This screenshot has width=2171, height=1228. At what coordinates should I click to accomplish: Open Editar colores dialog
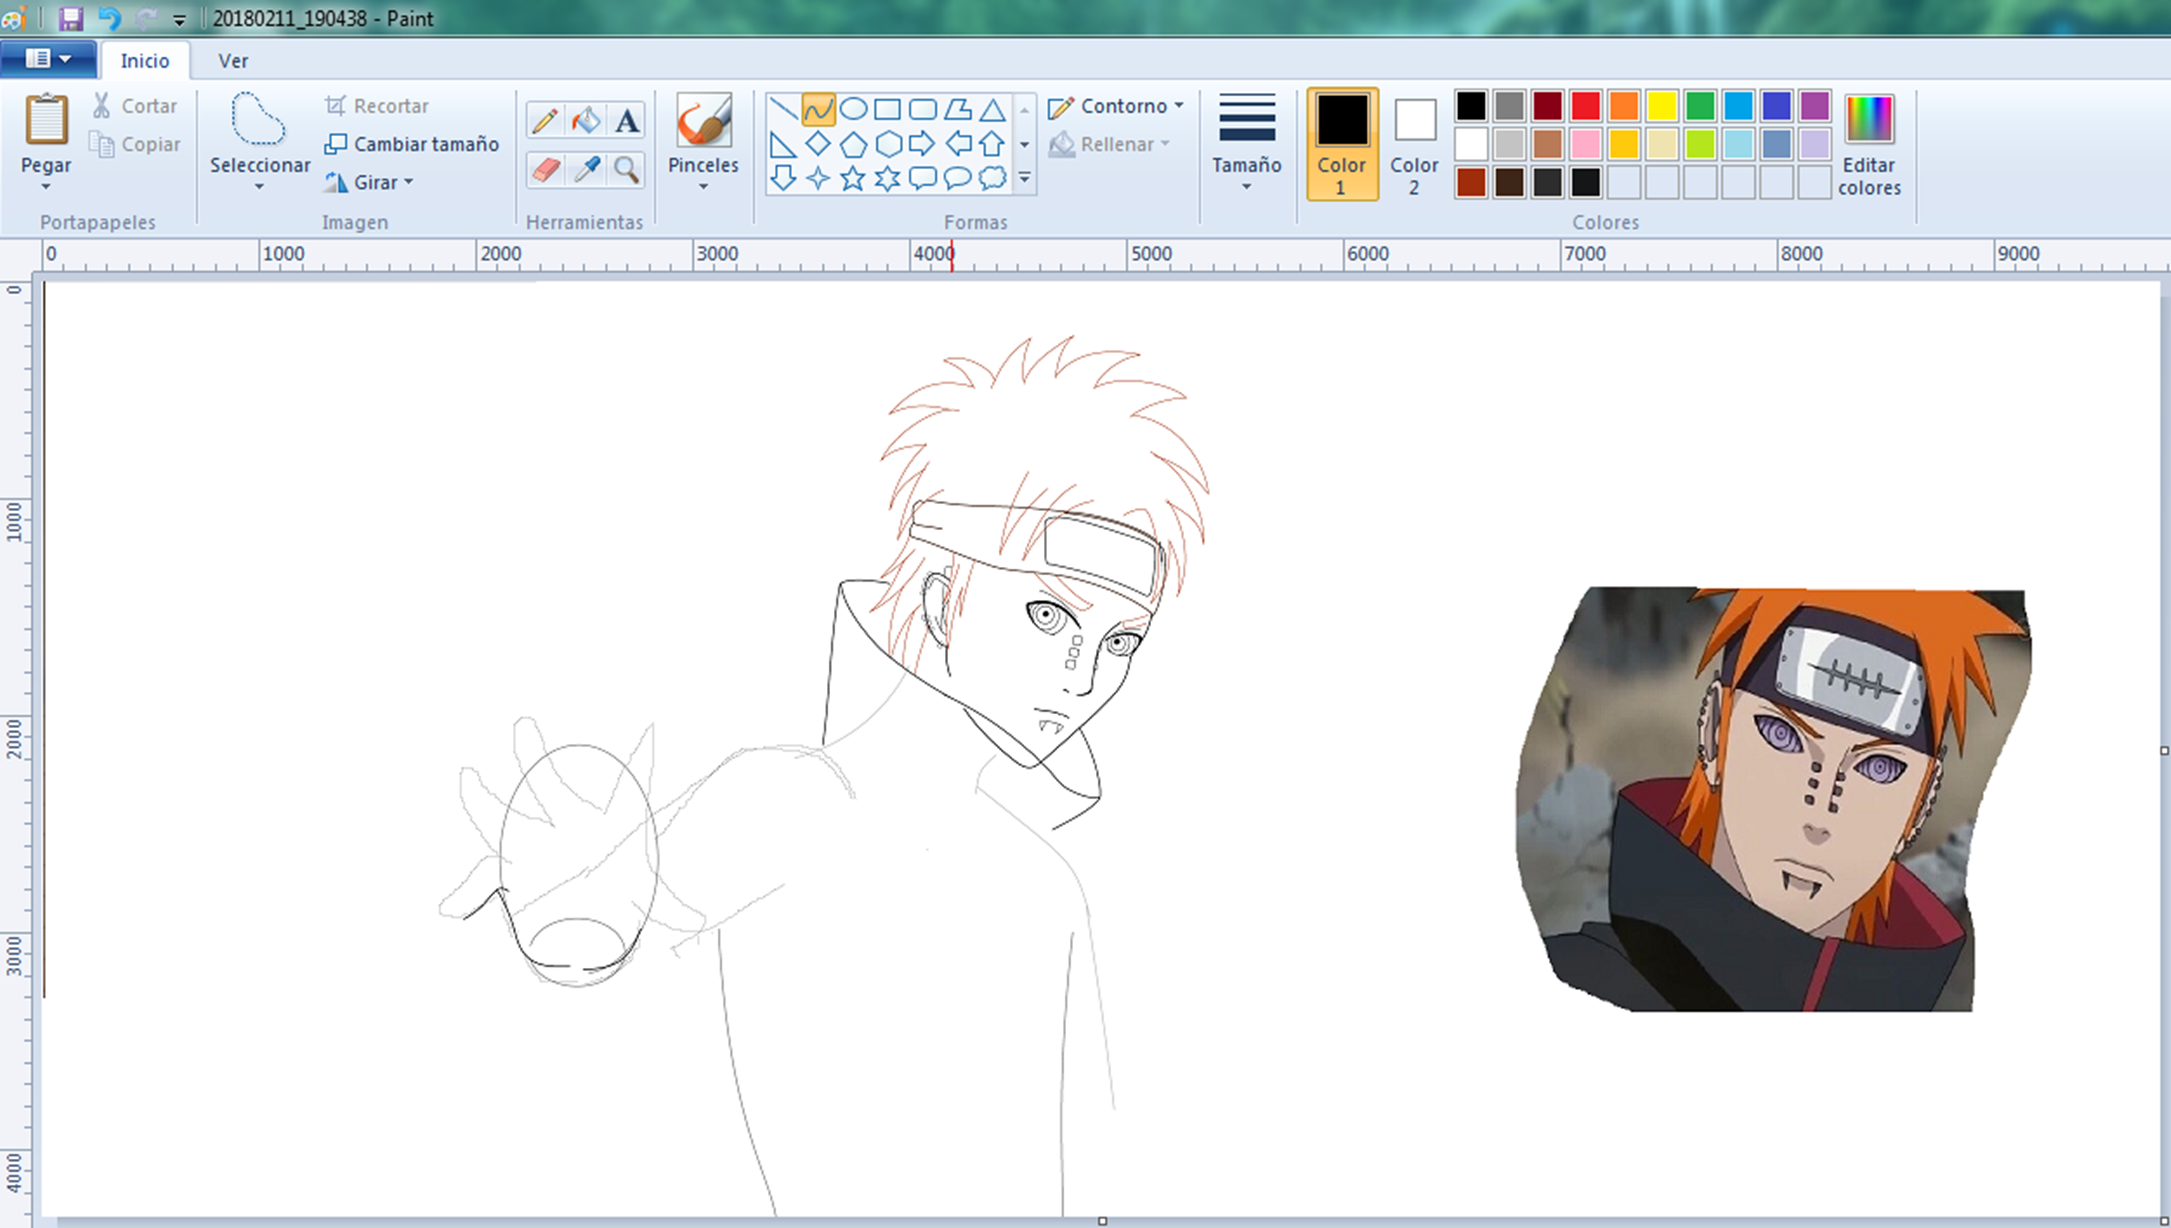[x=1868, y=144]
